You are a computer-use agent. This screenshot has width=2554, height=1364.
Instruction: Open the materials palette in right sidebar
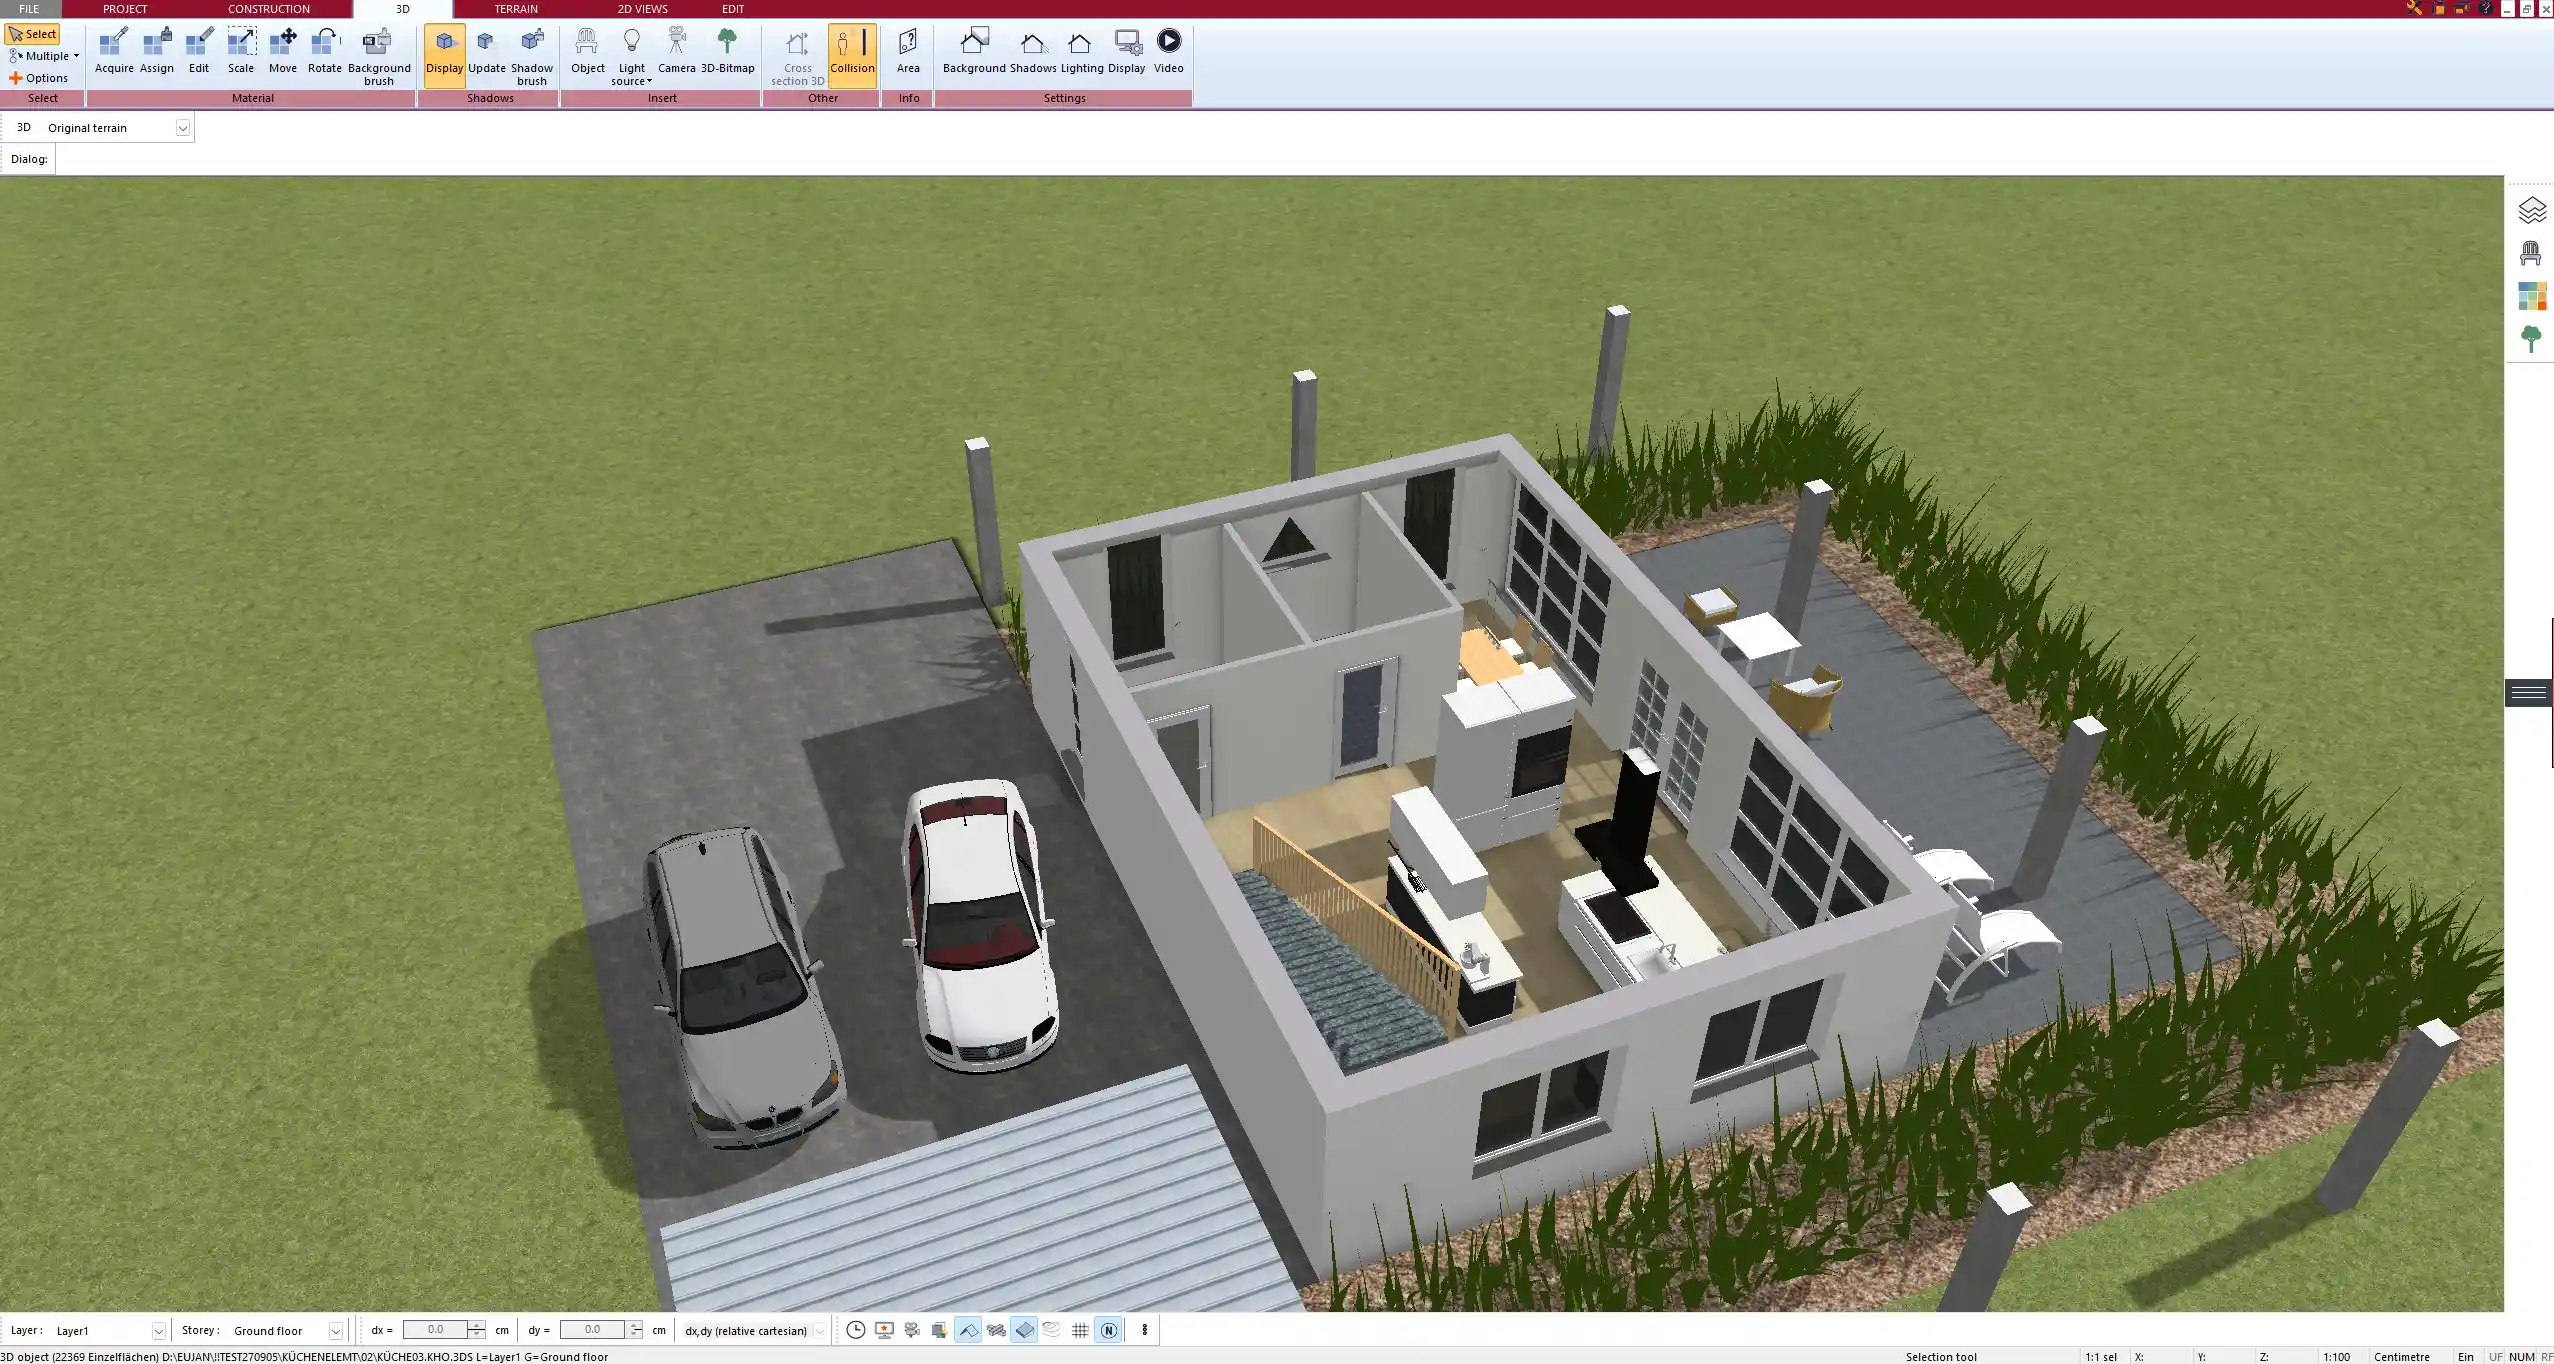click(x=2531, y=296)
